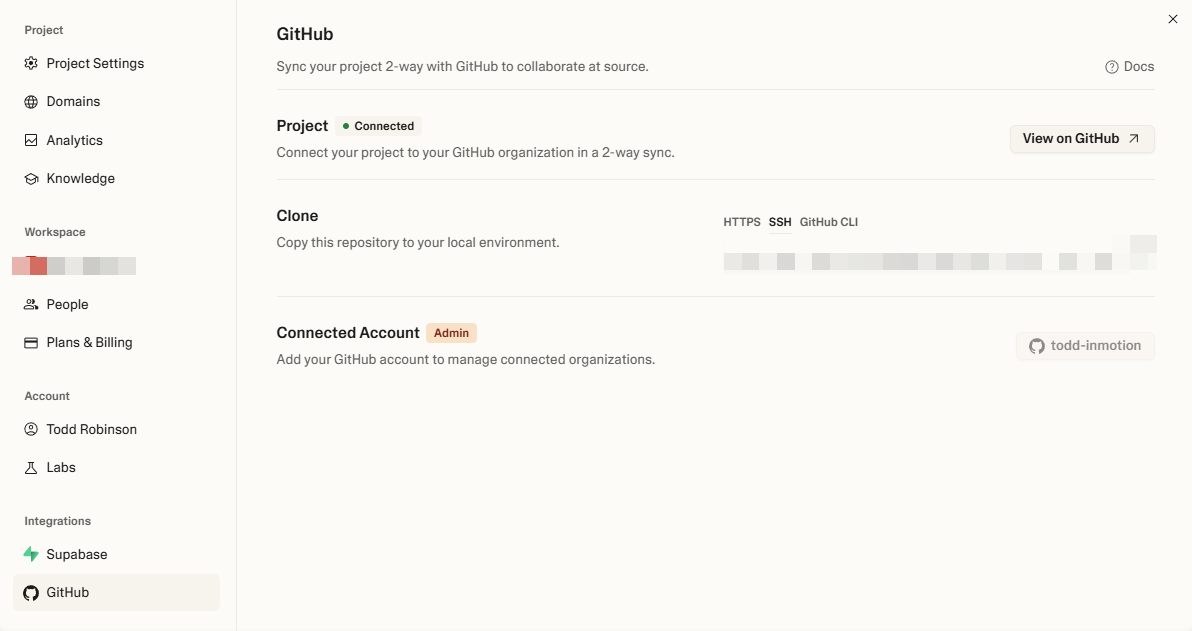Select the Plans & Billing card icon
Image resolution: width=1192 pixels, height=631 pixels.
[x=31, y=342]
